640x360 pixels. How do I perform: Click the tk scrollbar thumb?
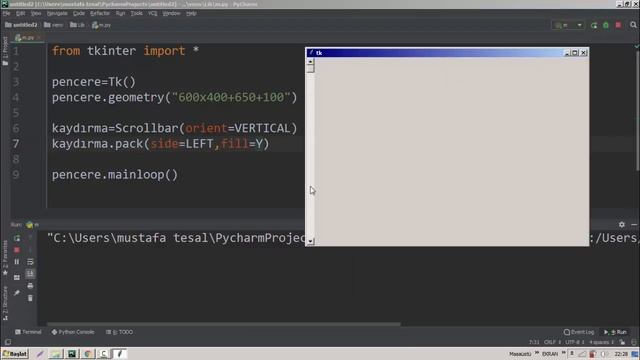(311, 68)
